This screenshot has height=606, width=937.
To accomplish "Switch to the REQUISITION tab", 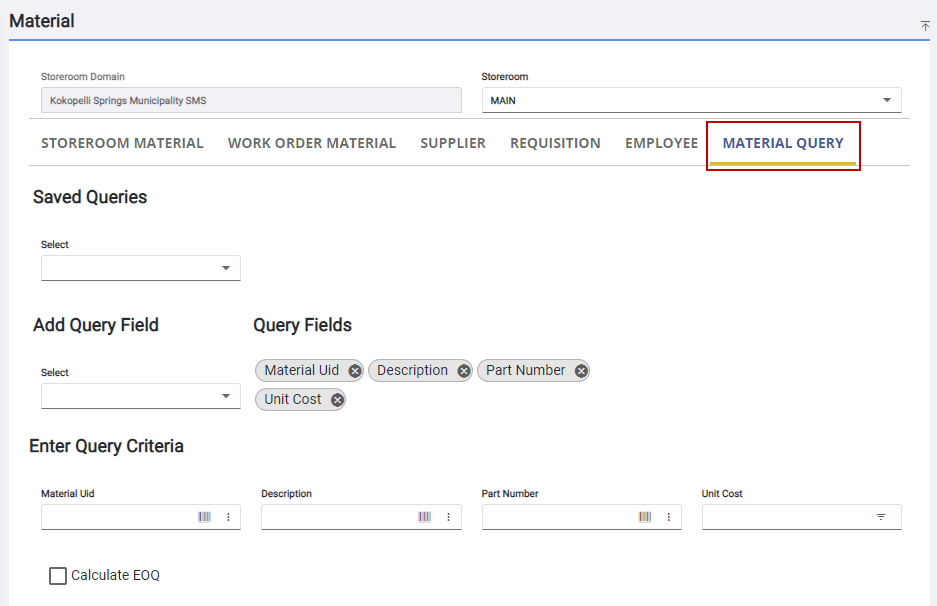I will point(555,143).
